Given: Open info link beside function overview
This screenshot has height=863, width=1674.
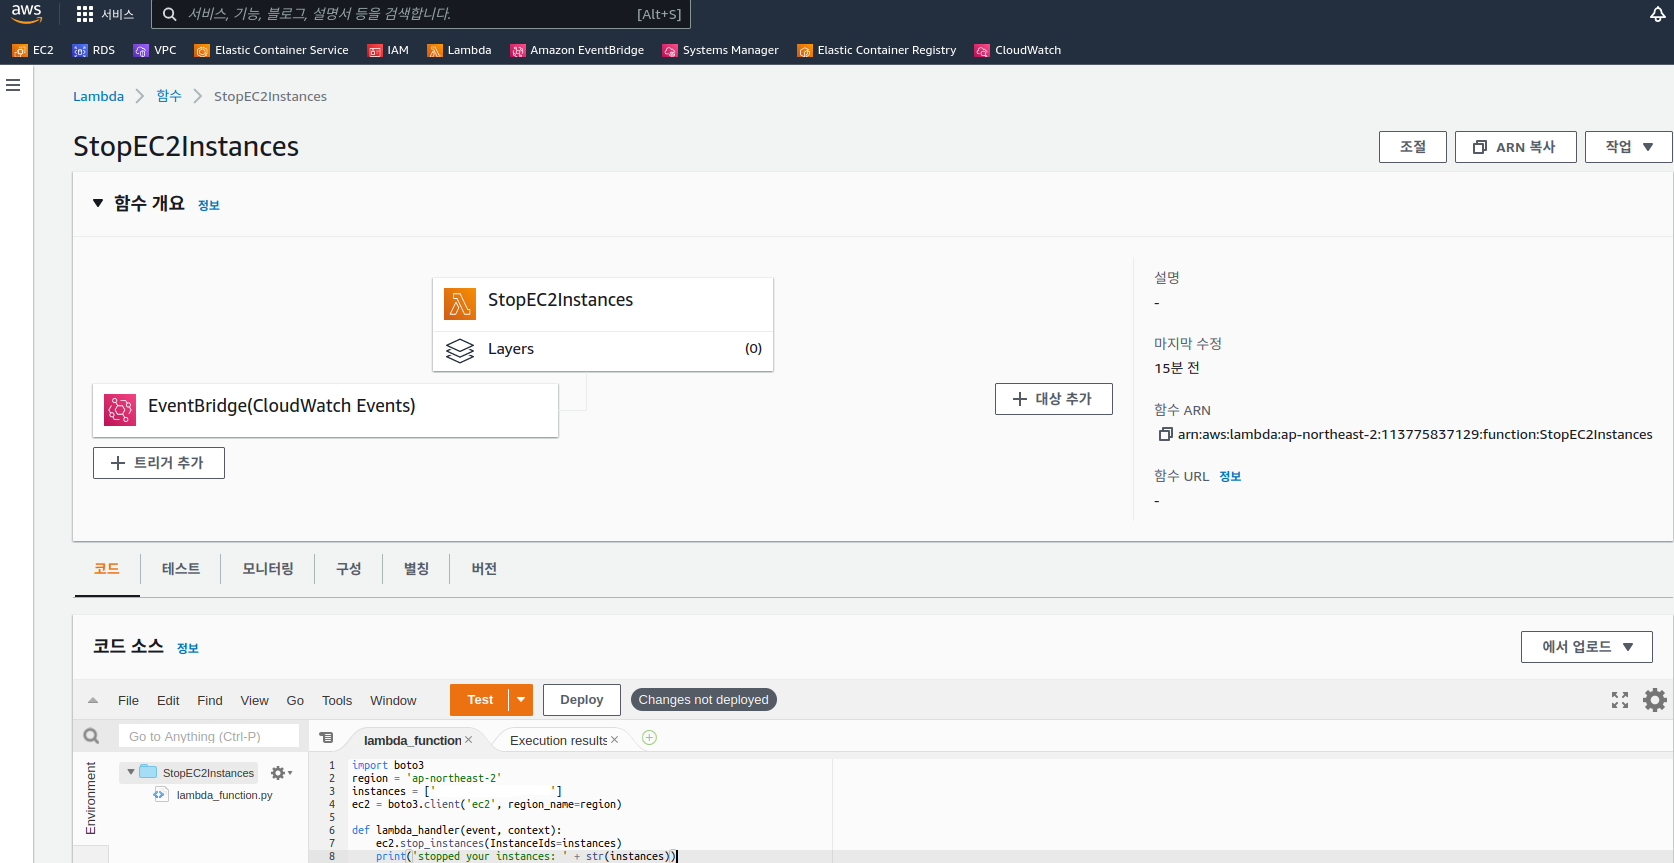Looking at the screenshot, I should click(209, 205).
